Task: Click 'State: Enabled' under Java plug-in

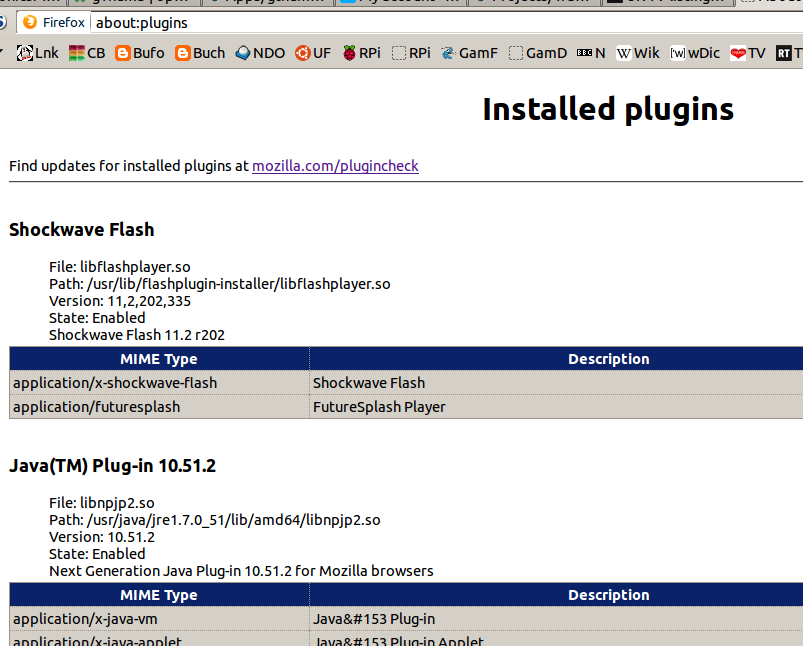Action: point(97,554)
